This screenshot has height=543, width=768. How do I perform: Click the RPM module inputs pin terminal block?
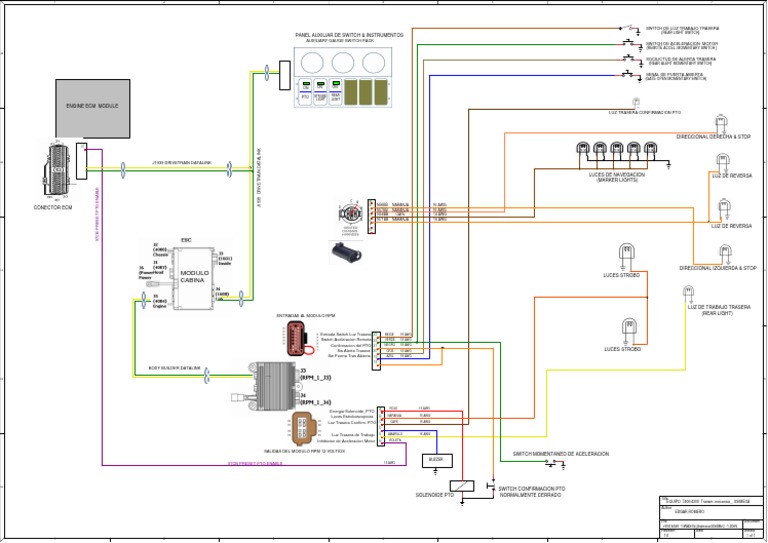click(x=376, y=351)
